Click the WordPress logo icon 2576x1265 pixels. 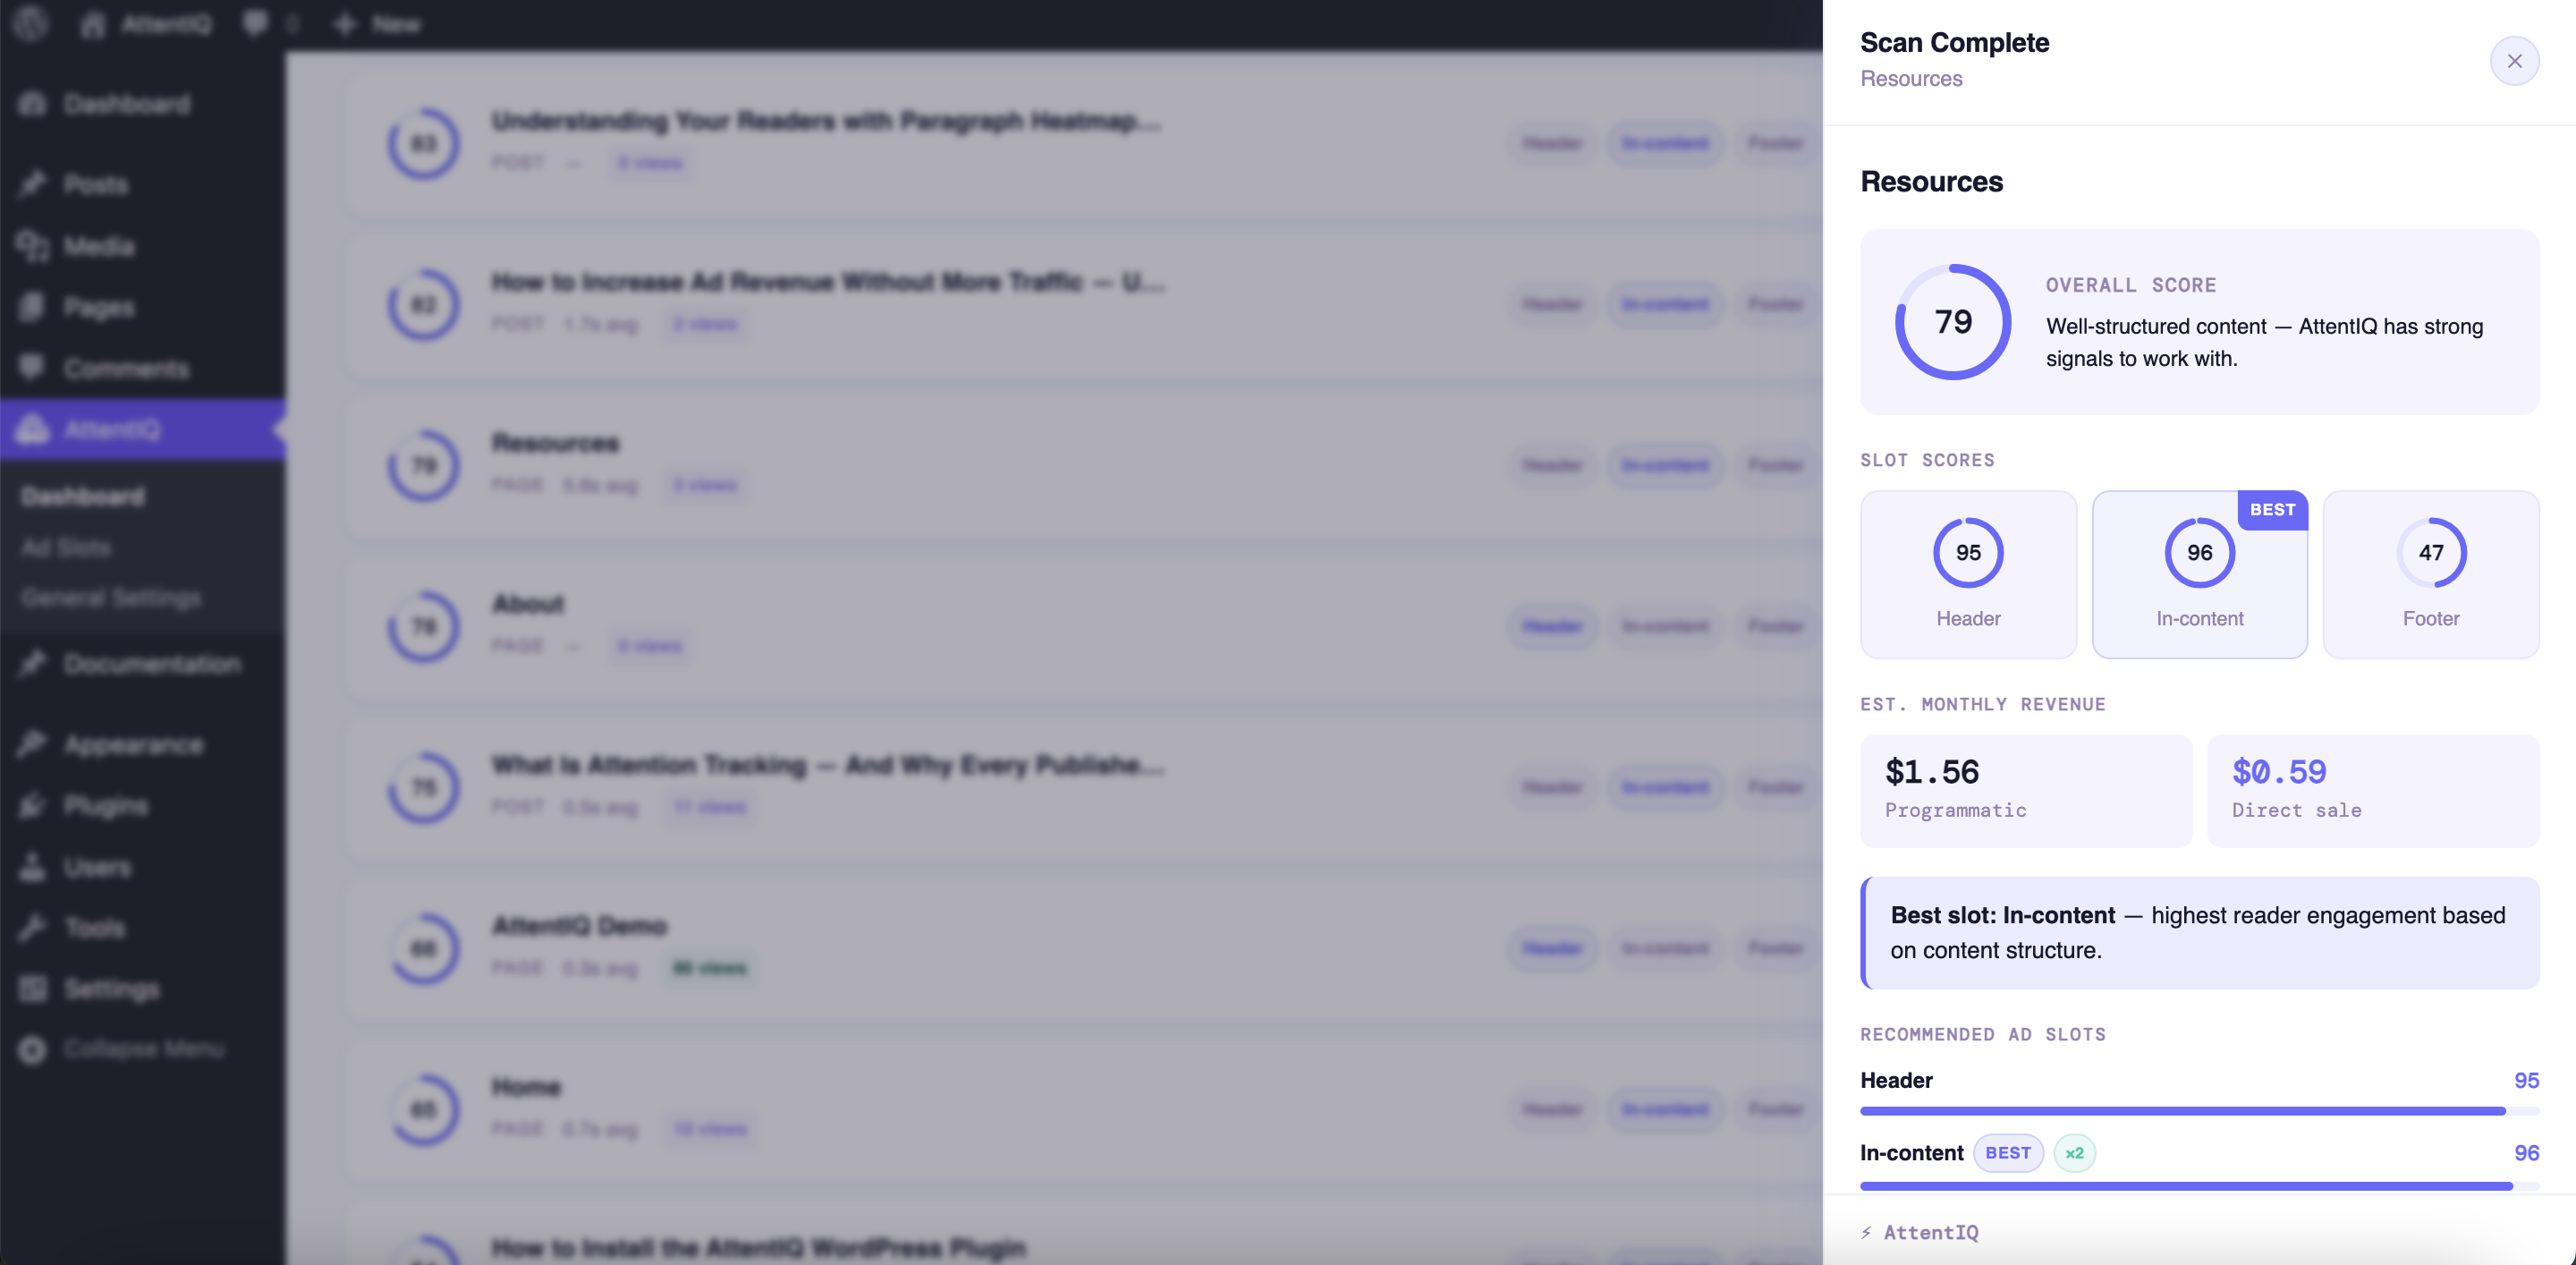click(32, 22)
